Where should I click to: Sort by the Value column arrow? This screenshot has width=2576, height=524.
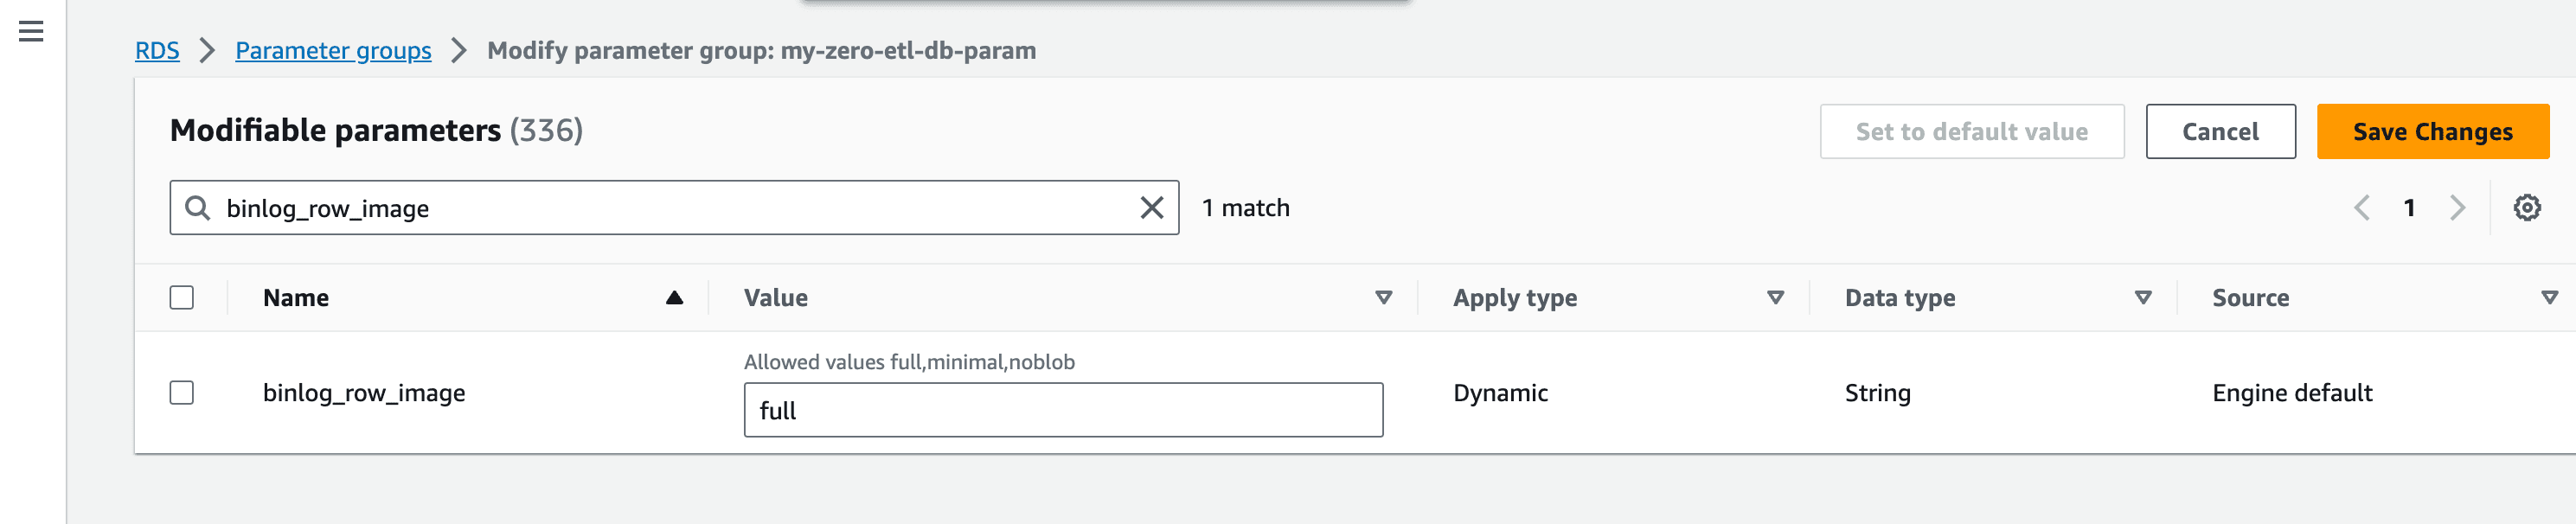coord(1383,298)
